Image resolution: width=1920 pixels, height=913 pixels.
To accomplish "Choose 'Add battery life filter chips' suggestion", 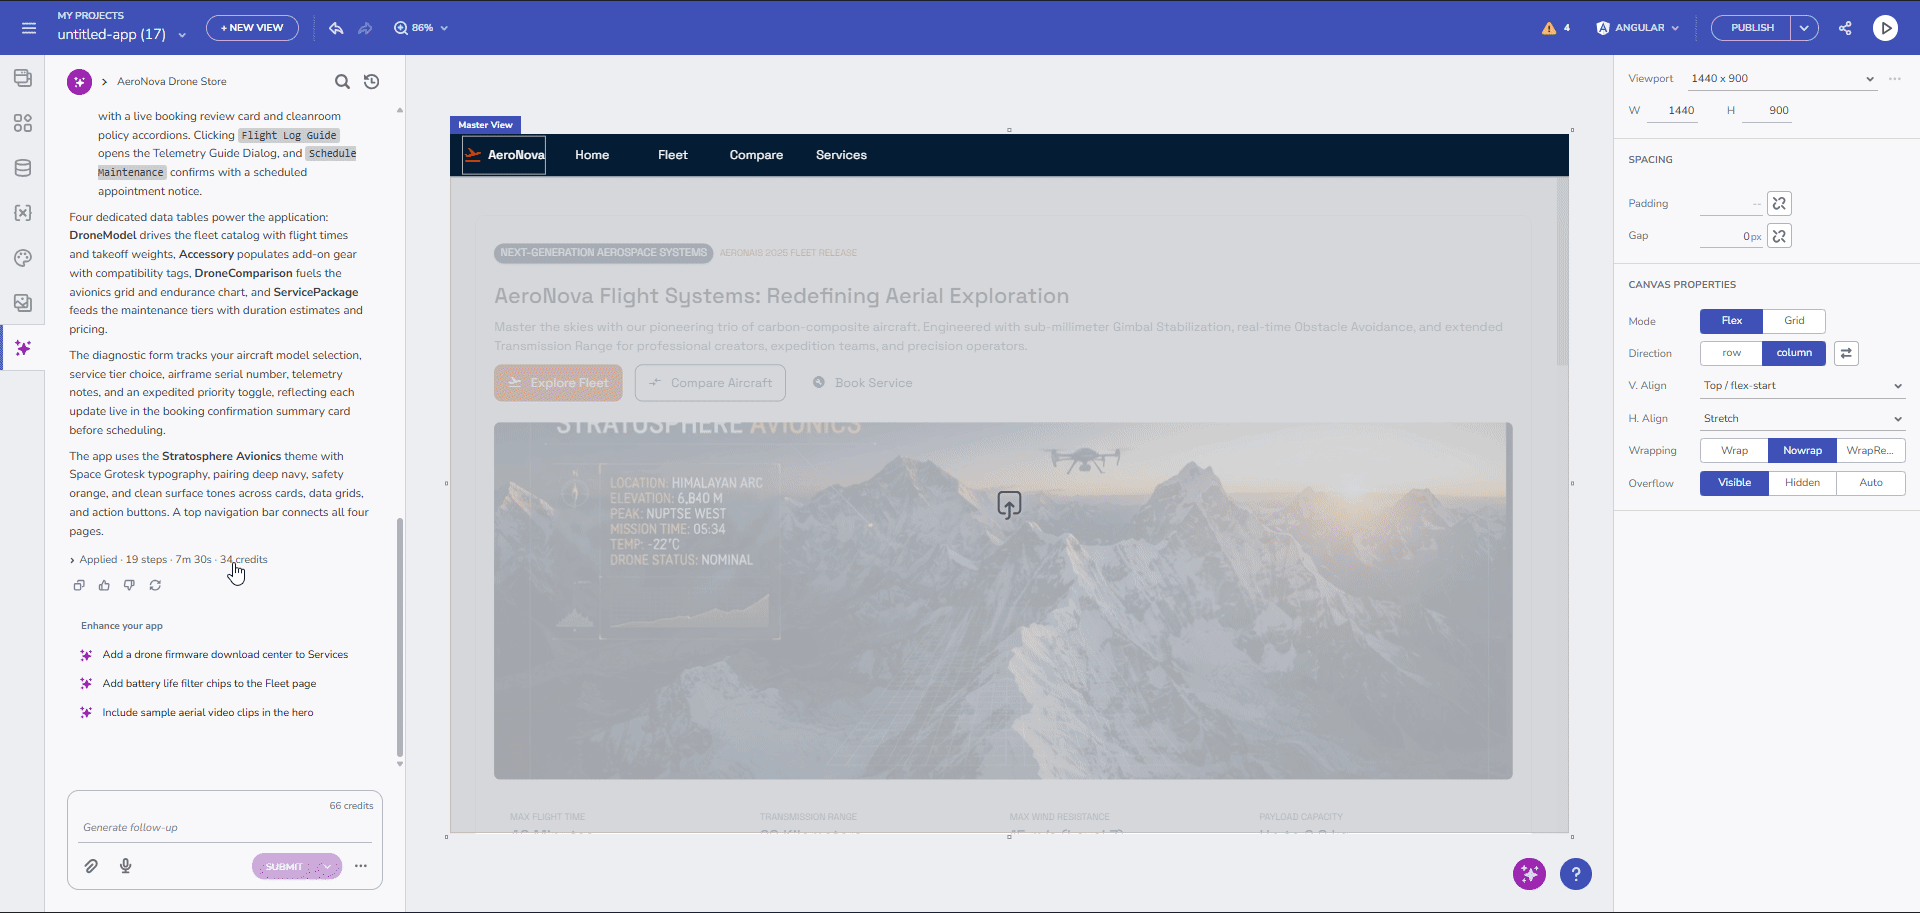I will [x=209, y=684].
